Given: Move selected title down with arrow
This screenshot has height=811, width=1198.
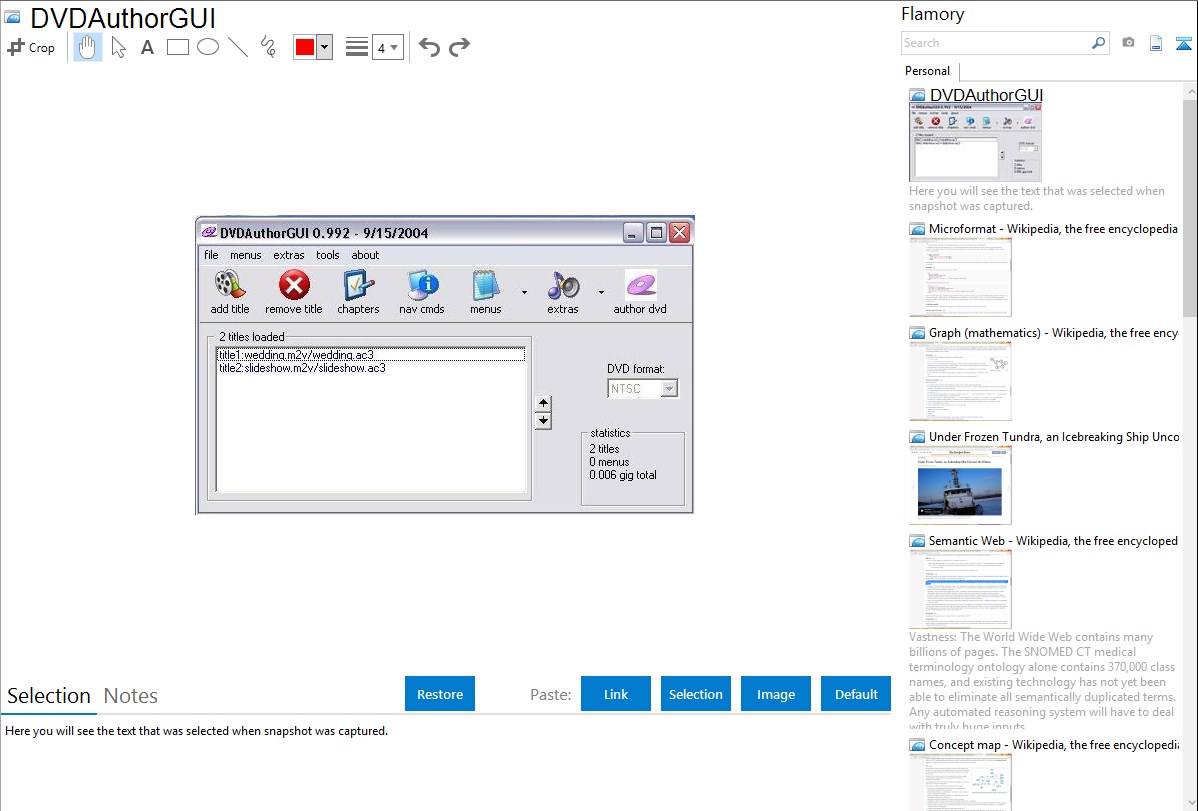Looking at the screenshot, I should (543, 420).
